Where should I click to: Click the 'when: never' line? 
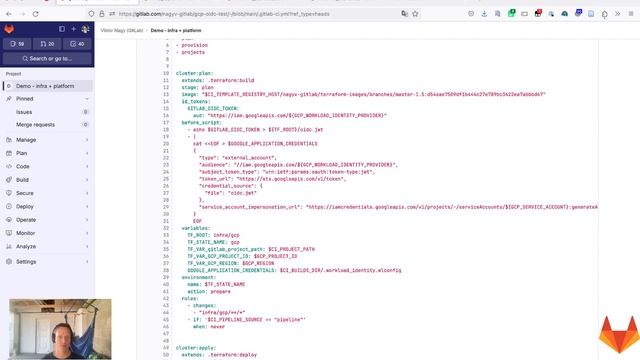point(209,327)
